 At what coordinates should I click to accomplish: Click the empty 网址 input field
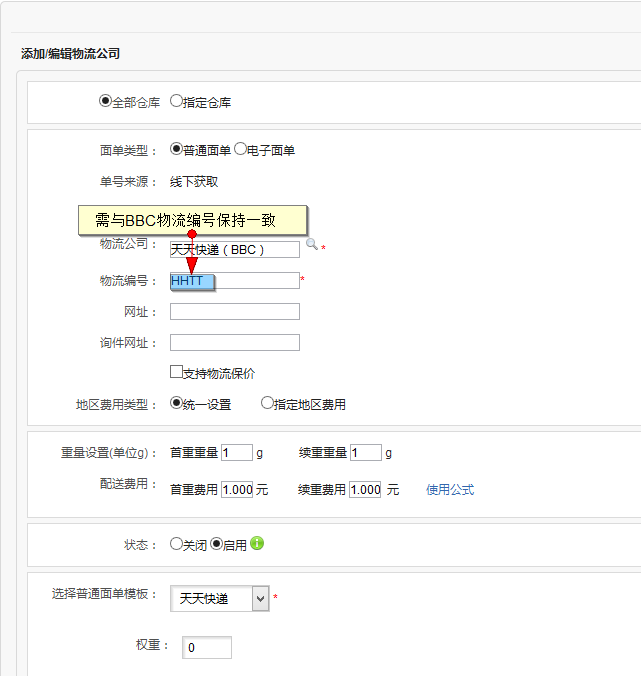pos(235,312)
